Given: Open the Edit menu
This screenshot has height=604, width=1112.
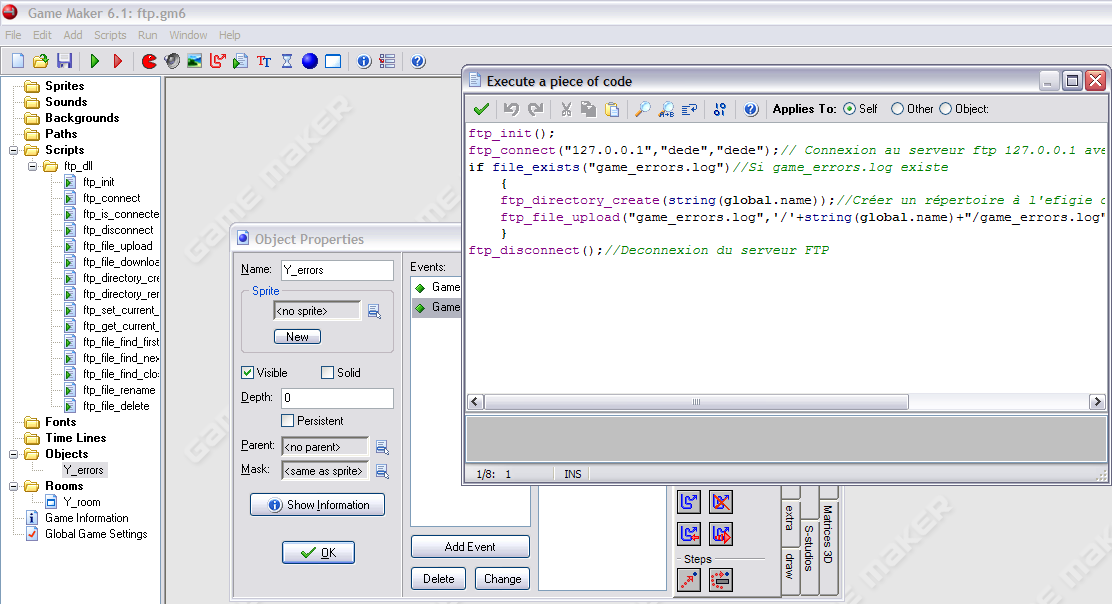Looking at the screenshot, I should [42, 35].
